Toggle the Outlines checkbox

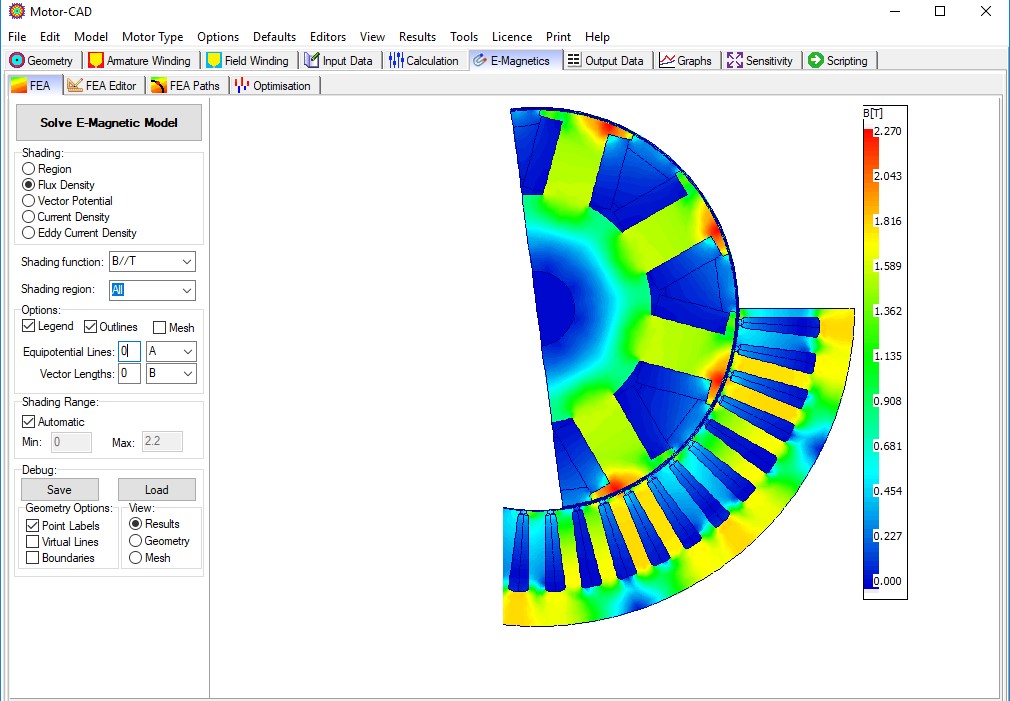pyautogui.click(x=90, y=327)
